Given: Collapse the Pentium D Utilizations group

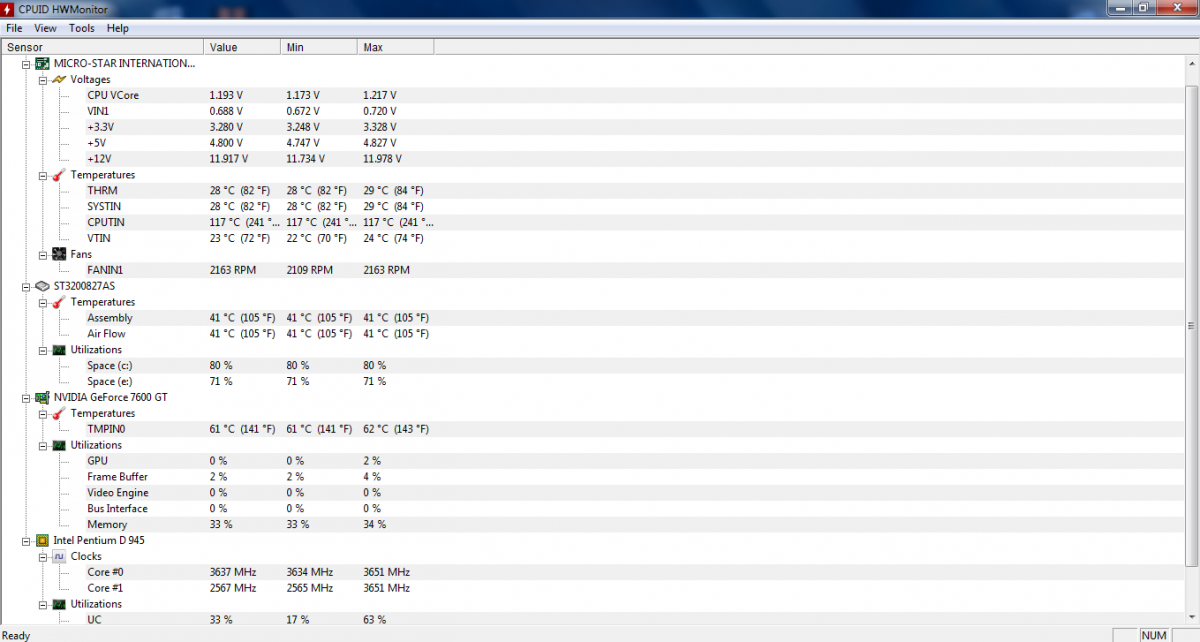Looking at the screenshot, I should tap(42, 604).
